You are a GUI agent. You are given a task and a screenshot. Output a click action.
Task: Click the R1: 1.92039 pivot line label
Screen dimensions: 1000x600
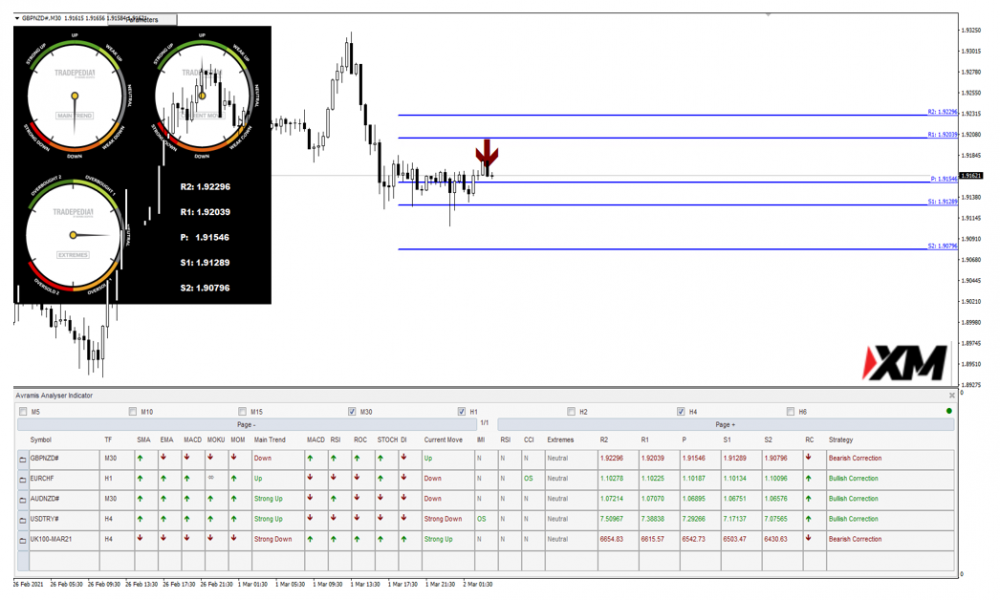pyautogui.click(x=943, y=135)
